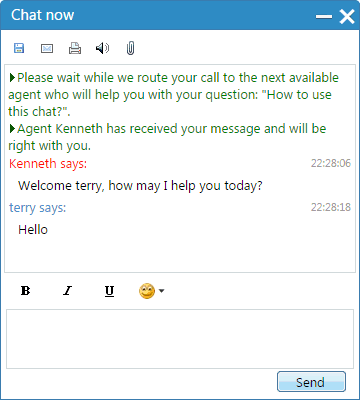Open the emoticon dropdown arrow
This screenshot has height=400, width=360.
point(162,291)
